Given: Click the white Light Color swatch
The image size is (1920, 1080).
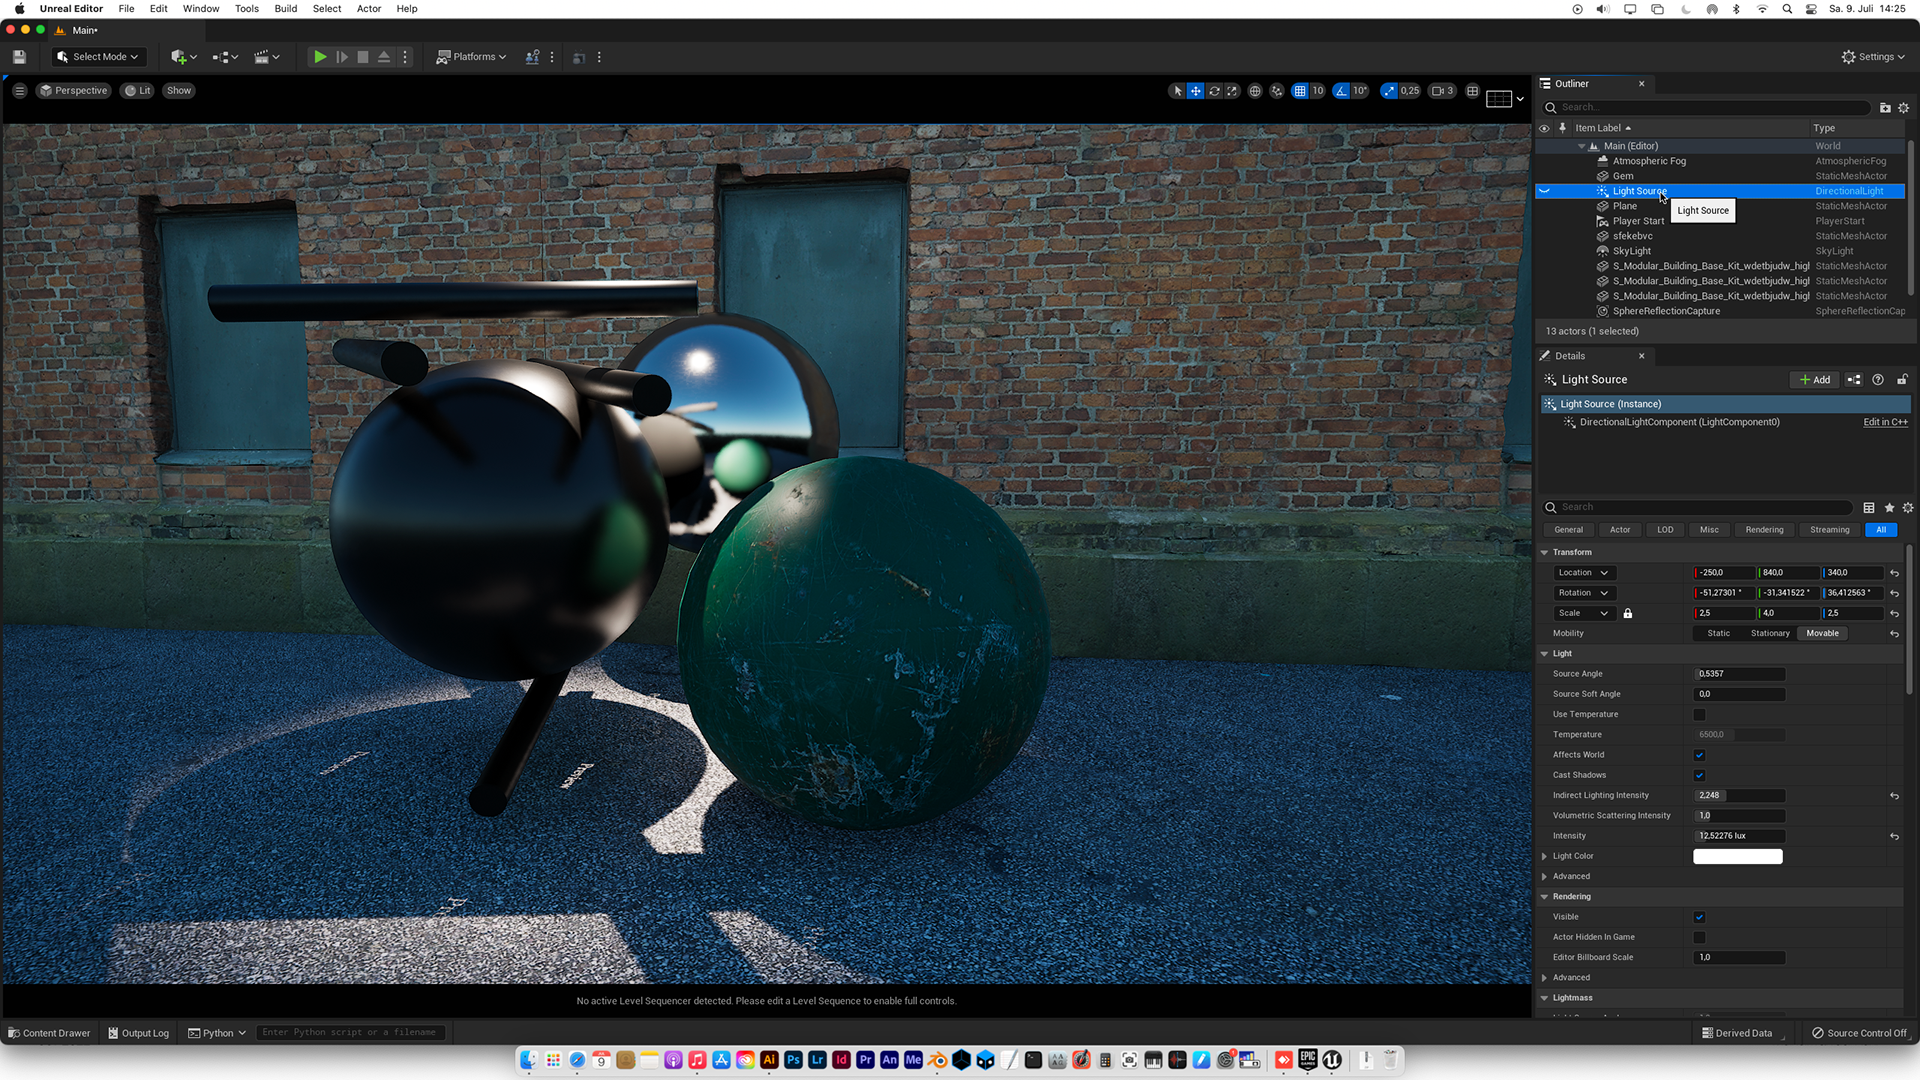Looking at the screenshot, I should (1737, 857).
